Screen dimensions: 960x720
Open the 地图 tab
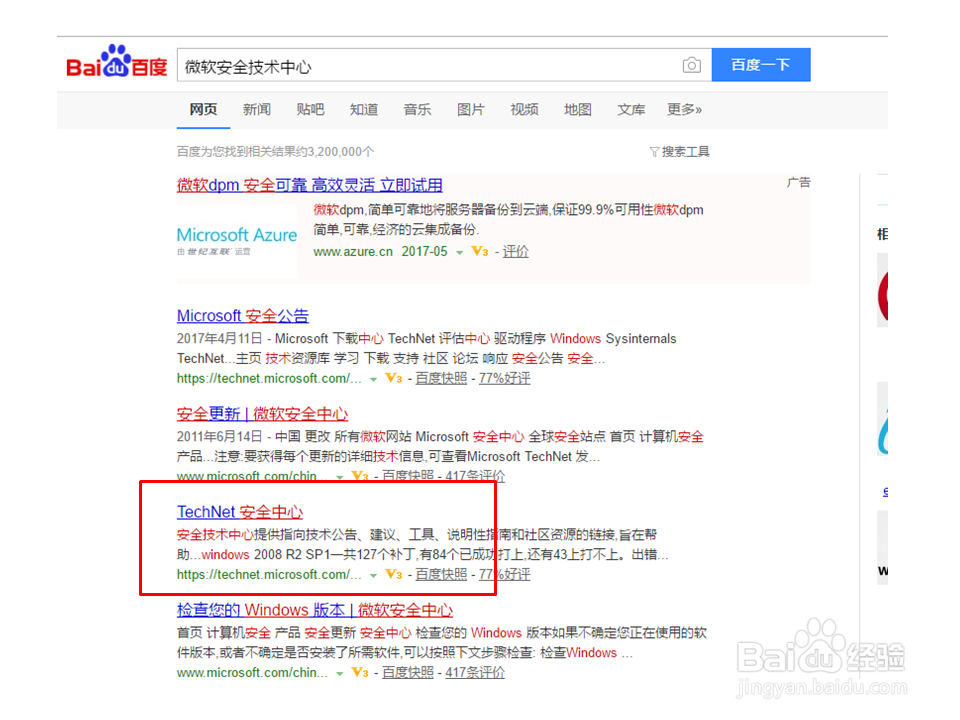point(577,110)
